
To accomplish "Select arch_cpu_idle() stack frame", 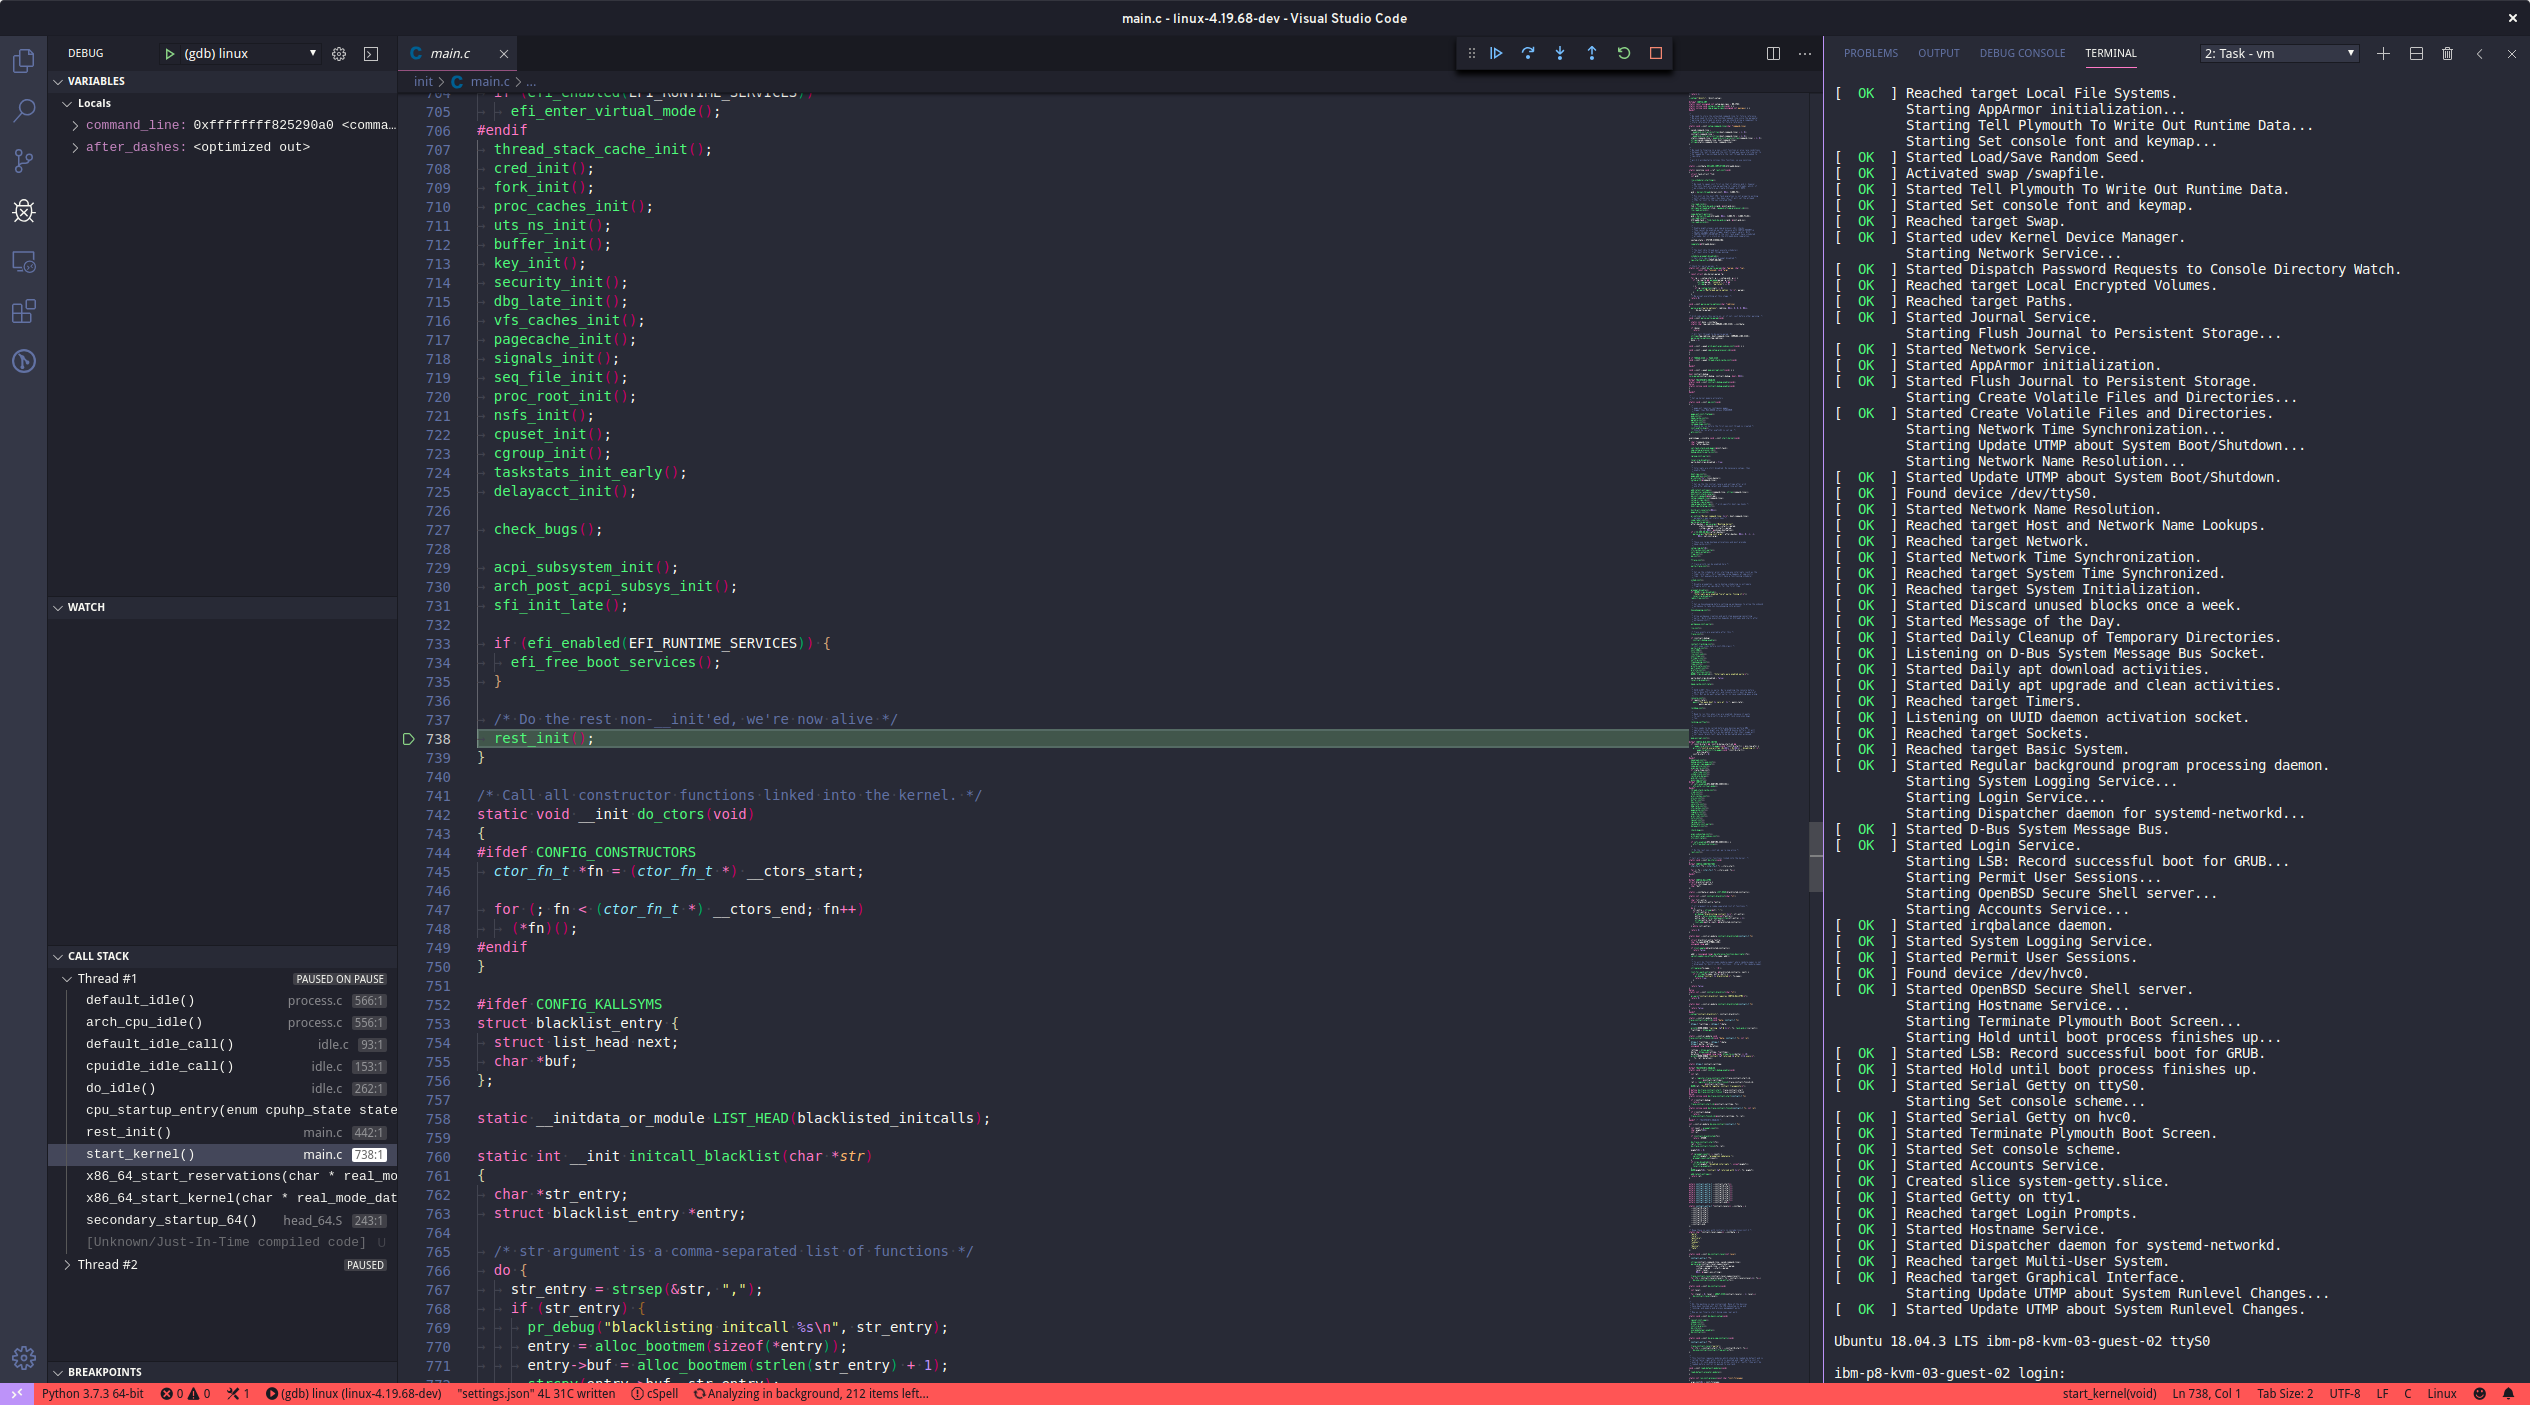I will pos(222,1023).
